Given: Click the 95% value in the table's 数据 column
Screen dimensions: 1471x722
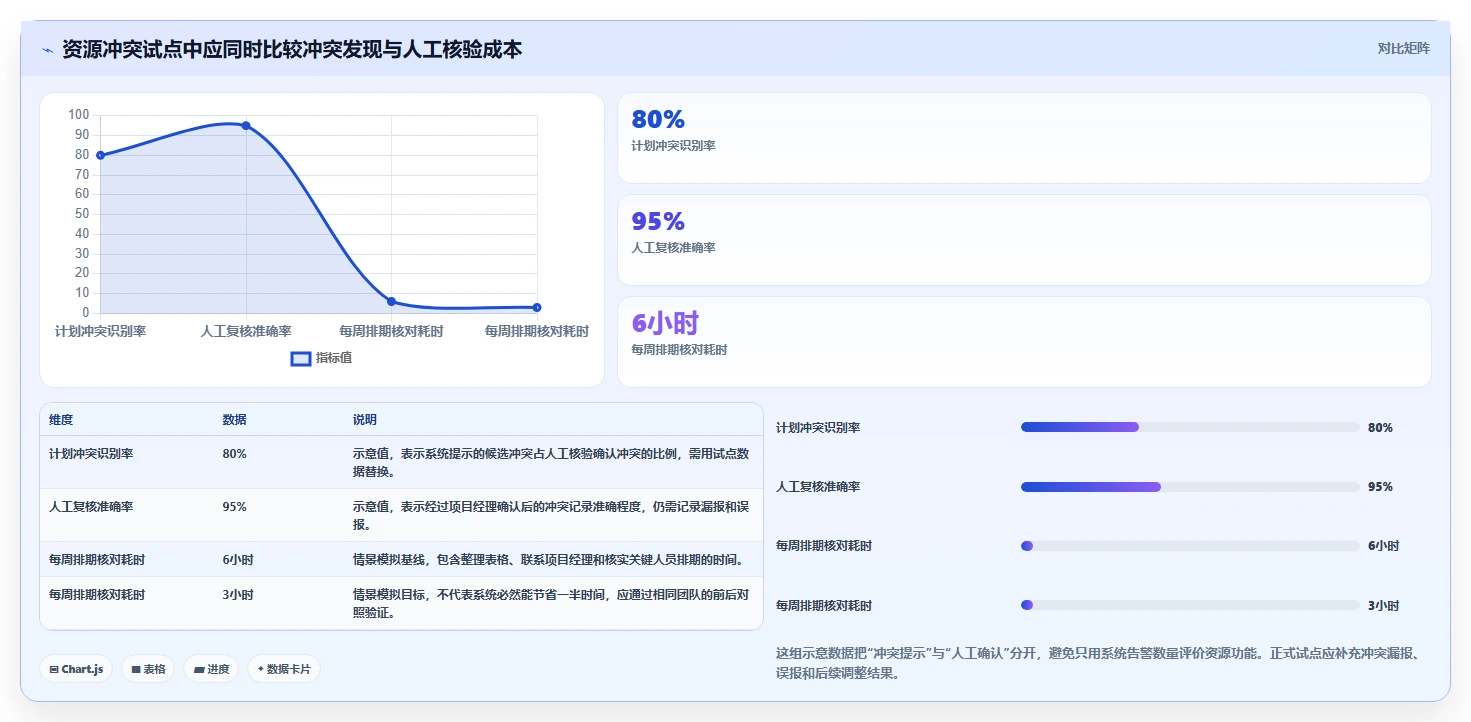Looking at the screenshot, I should (x=234, y=506).
